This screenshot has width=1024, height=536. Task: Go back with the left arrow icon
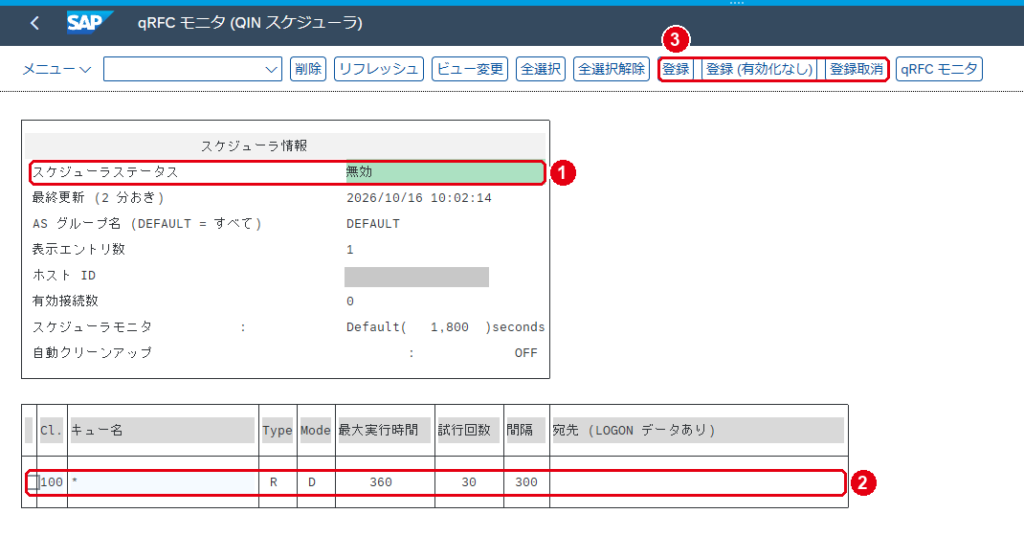point(35,24)
